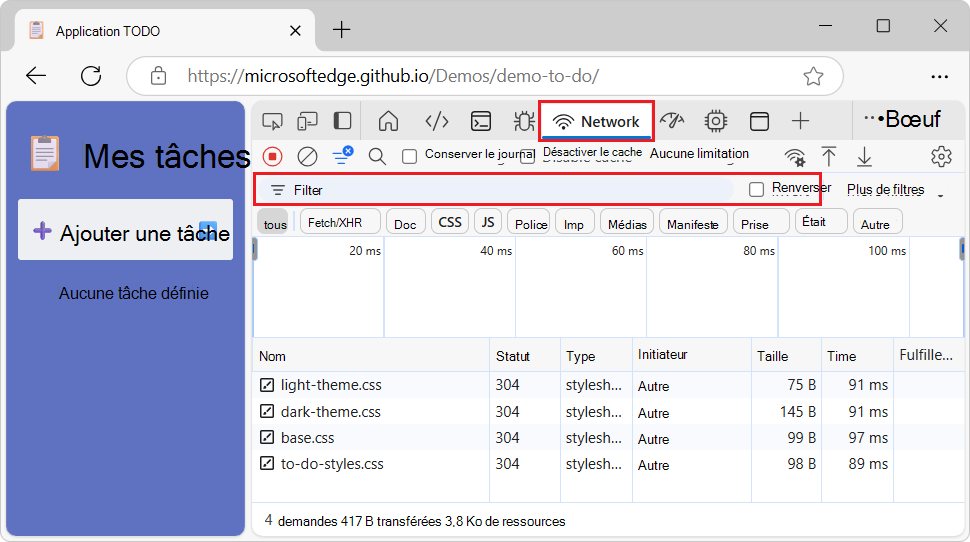Viewport: 970px width, 542px height.
Task: Select the Fetch/XHR filter type
Action: [x=342, y=223]
